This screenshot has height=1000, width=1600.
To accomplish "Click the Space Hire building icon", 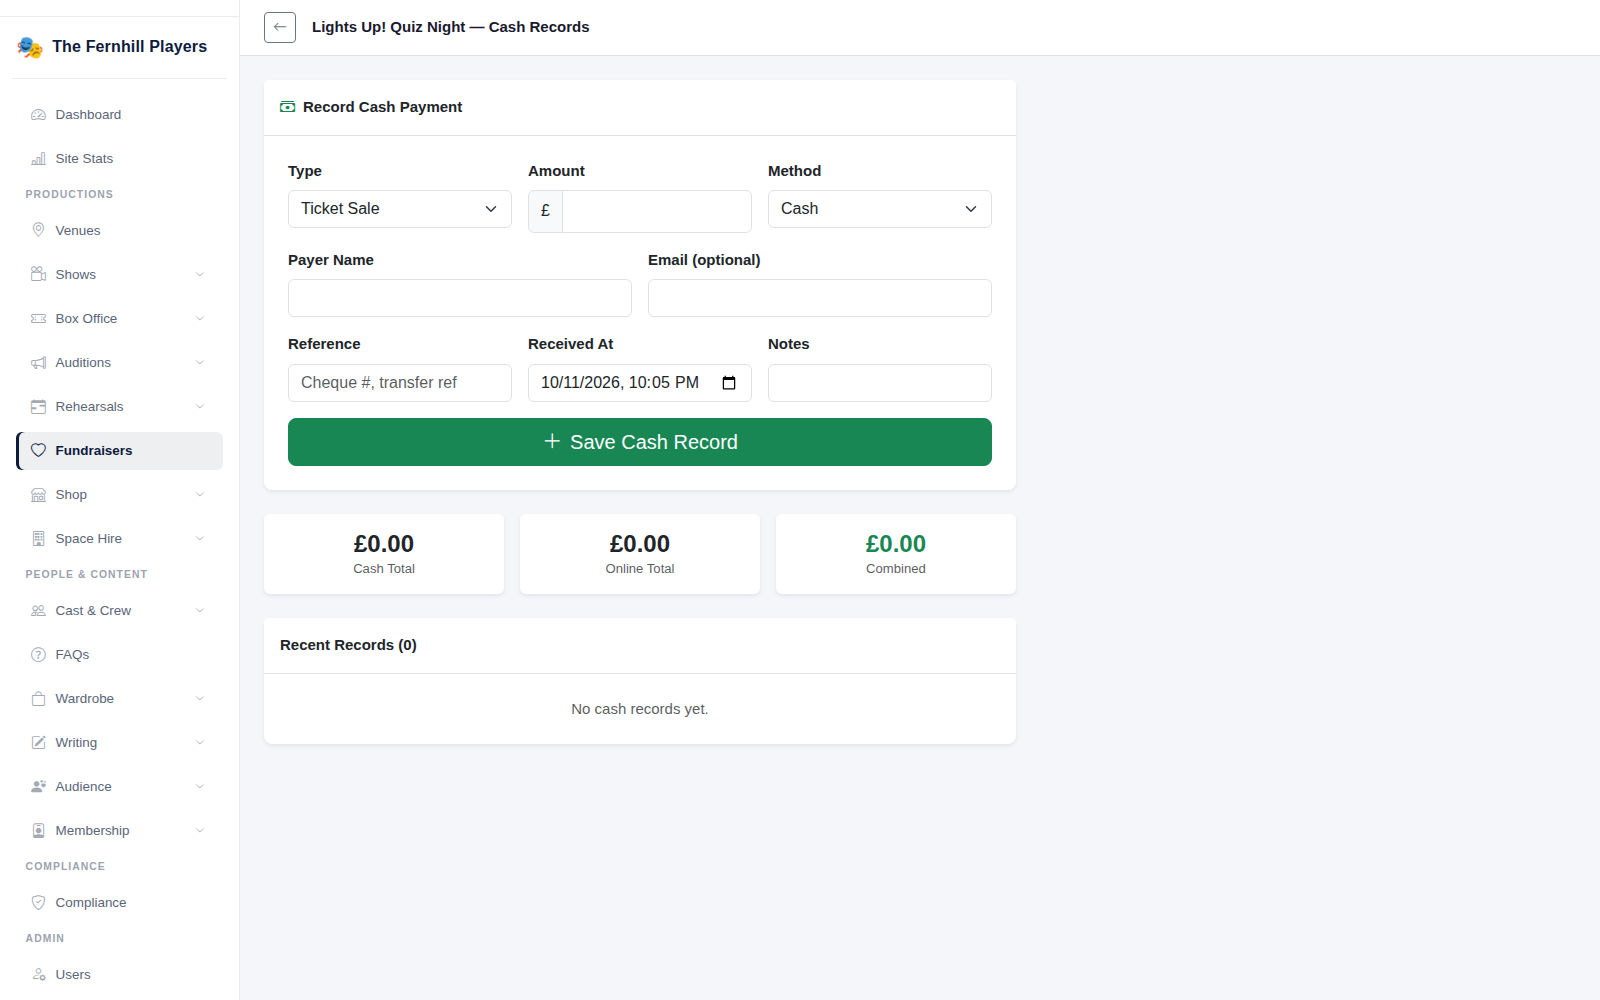I will [x=38, y=539].
